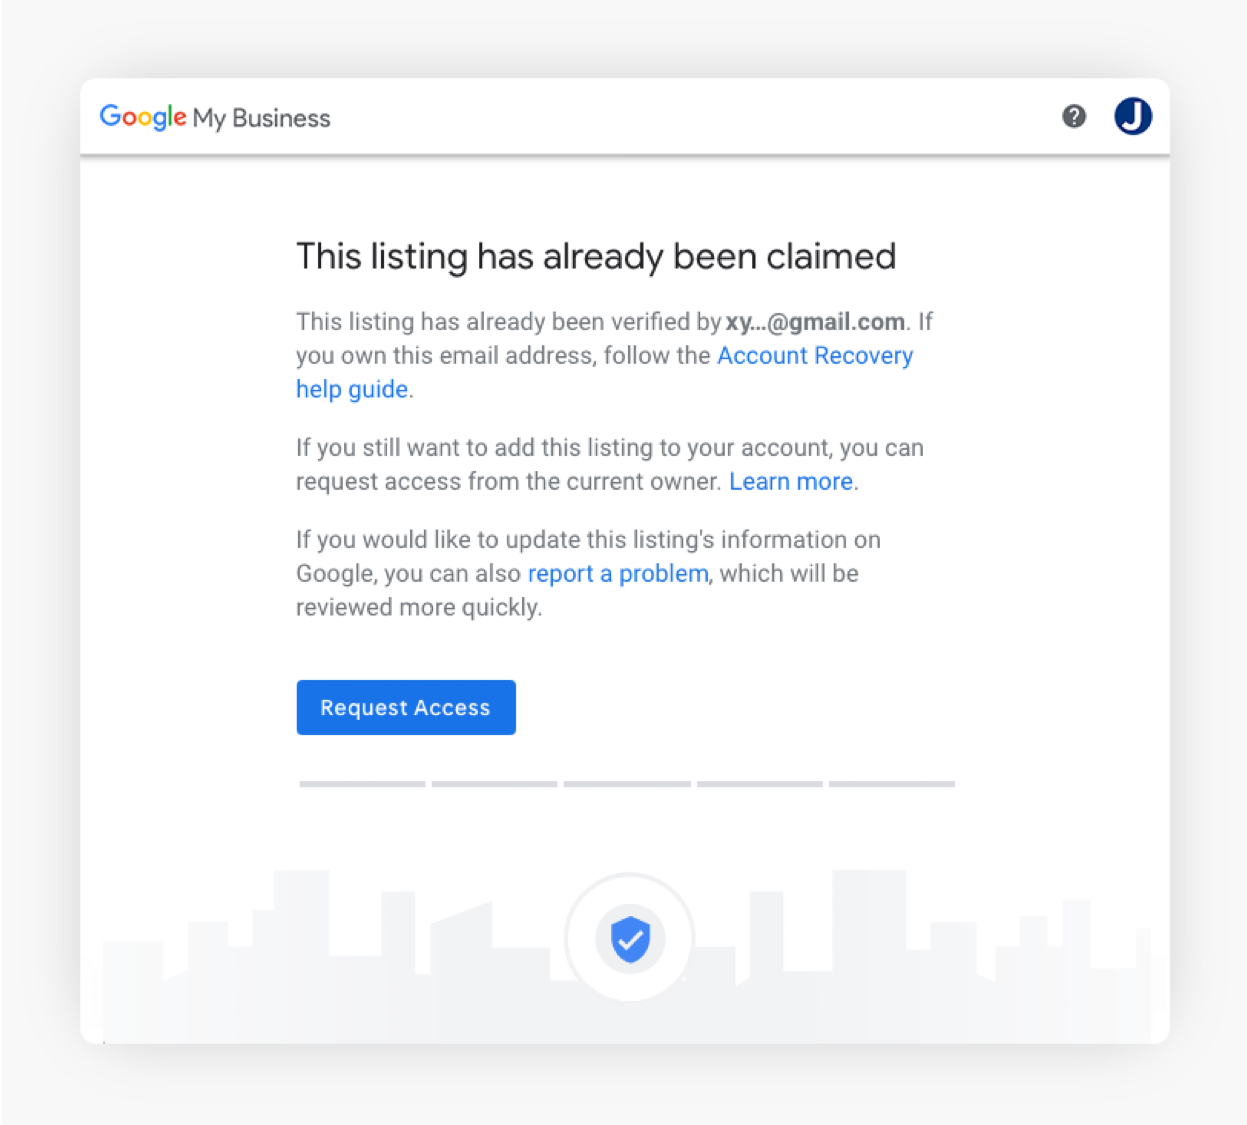Click the "help guide" link text
Image resolution: width=1247 pixels, height=1125 pixels.
pos(352,390)
